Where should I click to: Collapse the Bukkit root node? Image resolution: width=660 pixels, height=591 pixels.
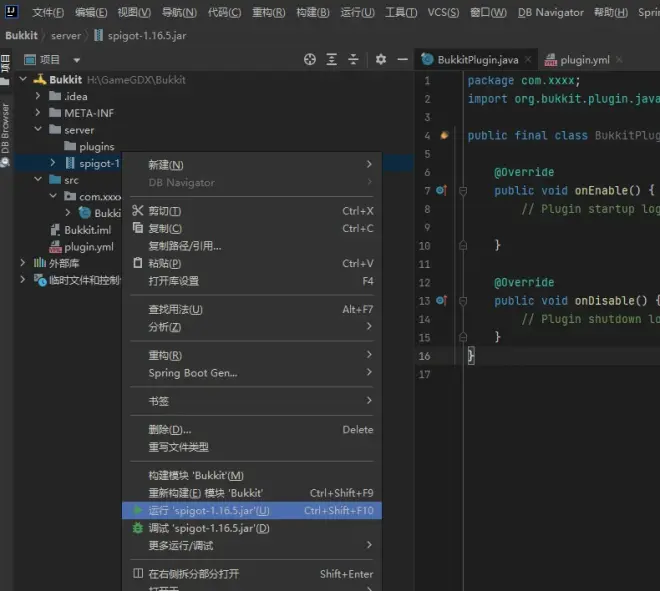[23, 79]
